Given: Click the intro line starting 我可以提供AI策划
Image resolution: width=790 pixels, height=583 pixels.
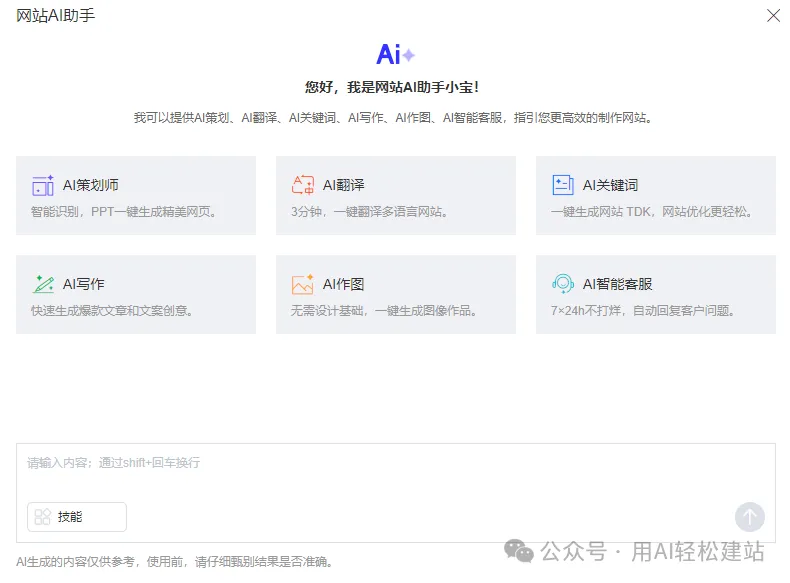Looking at the screenshot, I should [393, 118].
